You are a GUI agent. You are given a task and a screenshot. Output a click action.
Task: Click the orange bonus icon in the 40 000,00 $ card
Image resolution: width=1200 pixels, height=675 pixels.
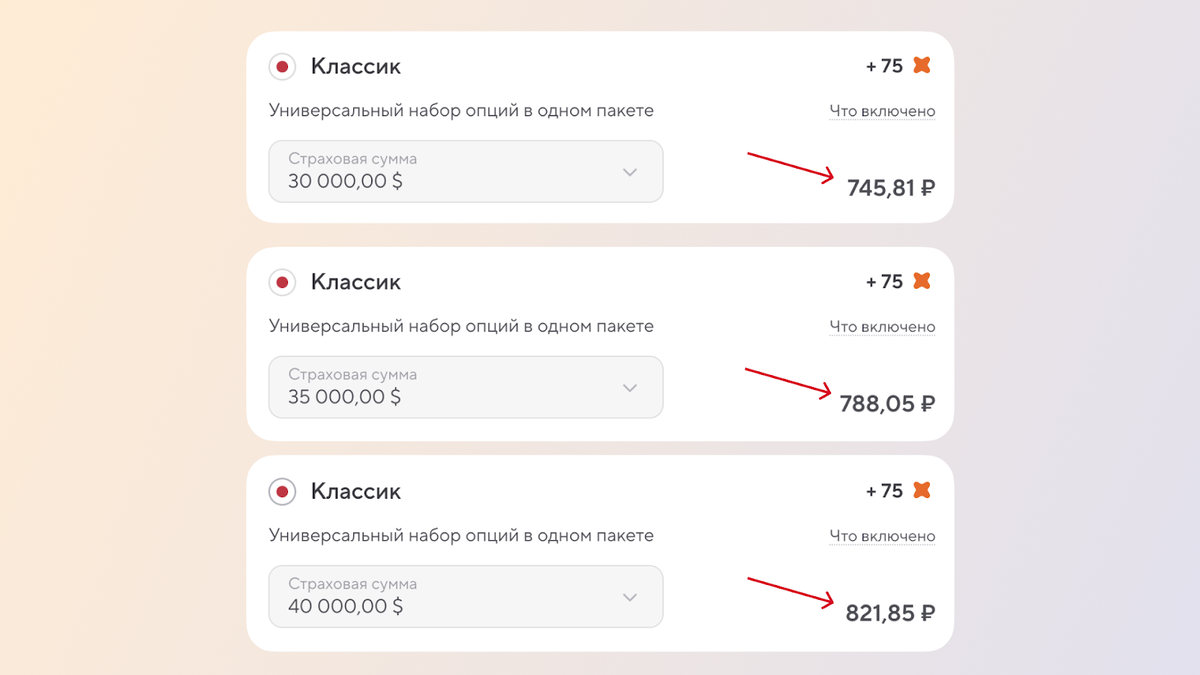tap(922, 490)
